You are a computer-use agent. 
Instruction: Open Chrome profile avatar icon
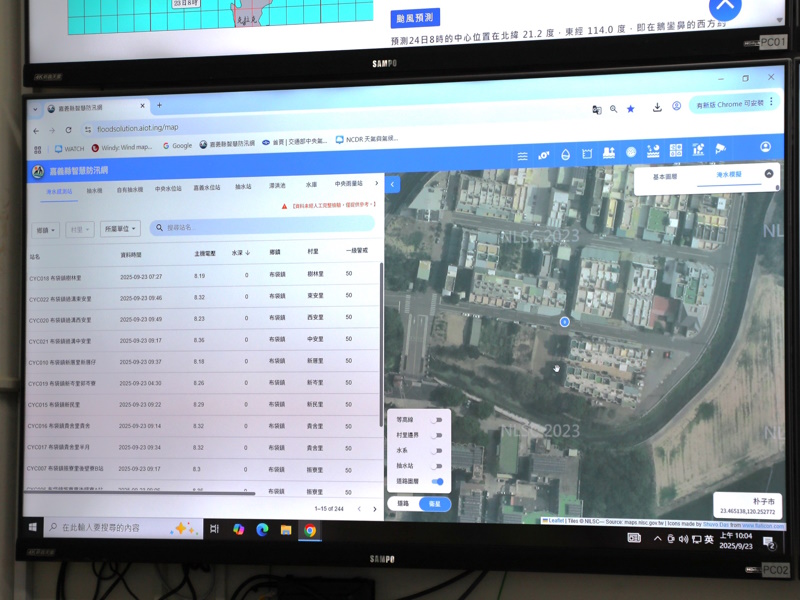pyautogui.click(x=677, y=106)
